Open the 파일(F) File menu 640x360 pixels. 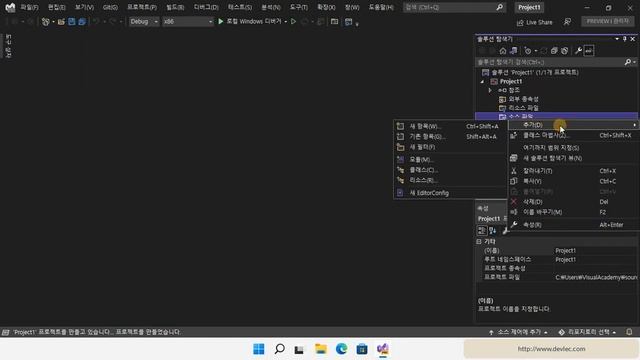pyautogui.click(x=29, y=7)
